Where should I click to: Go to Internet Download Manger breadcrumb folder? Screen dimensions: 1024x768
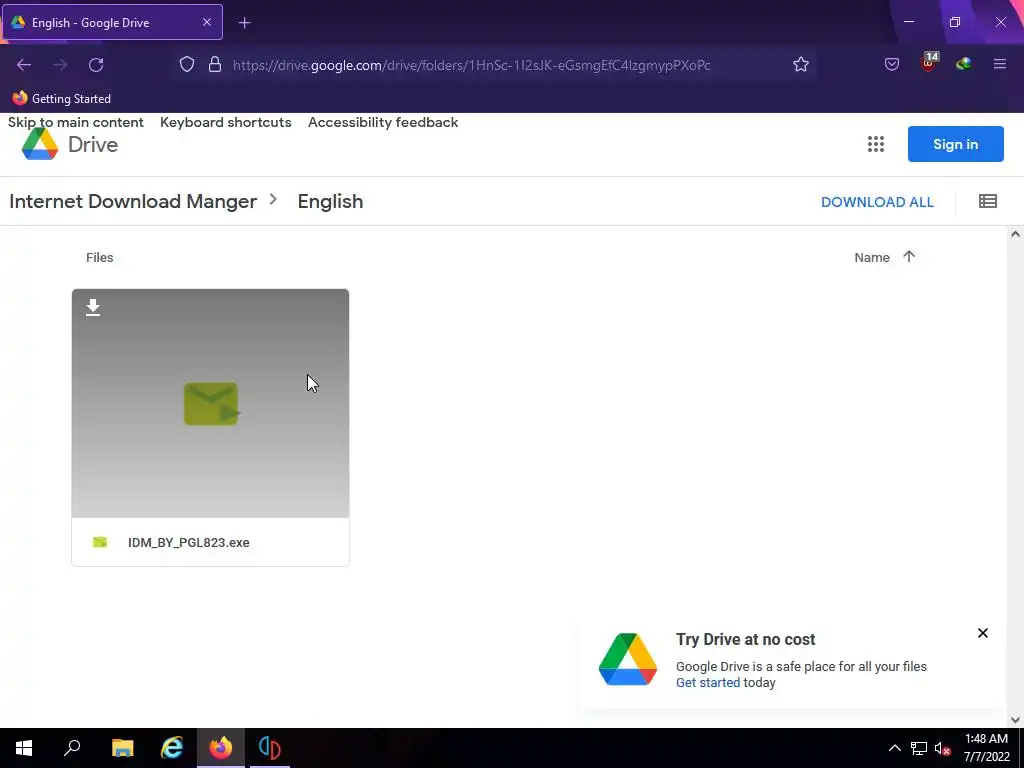click(x=133, y=201)
